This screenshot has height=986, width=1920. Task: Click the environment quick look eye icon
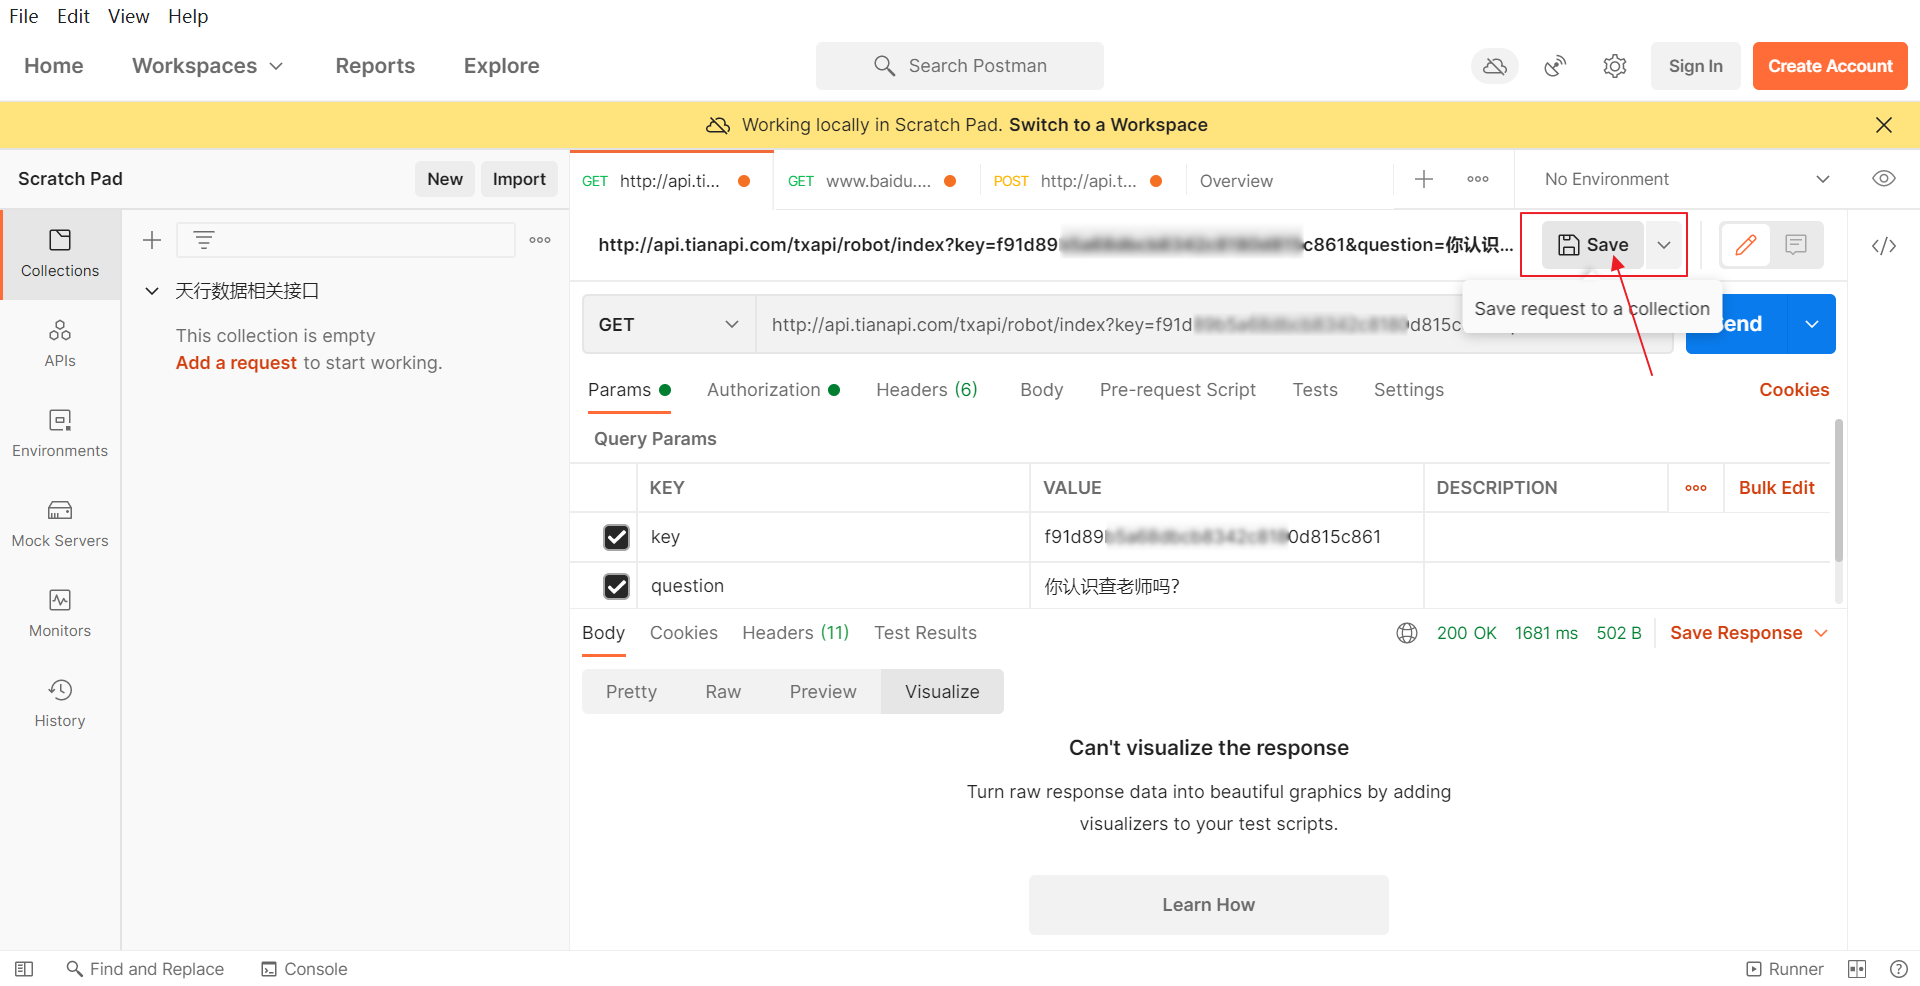[1883, 179]
